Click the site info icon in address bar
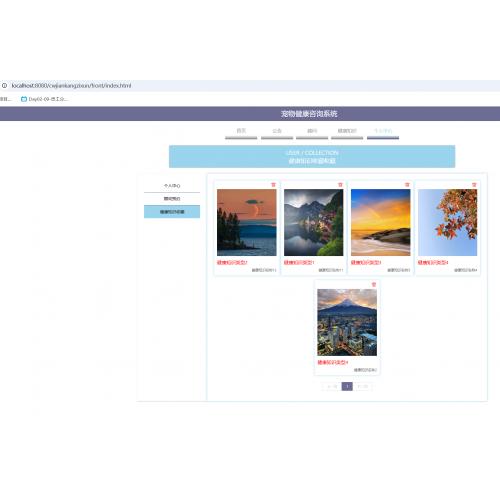Image resolution: width=500 pixels, height=500 pixels. [x=4, y=86]
